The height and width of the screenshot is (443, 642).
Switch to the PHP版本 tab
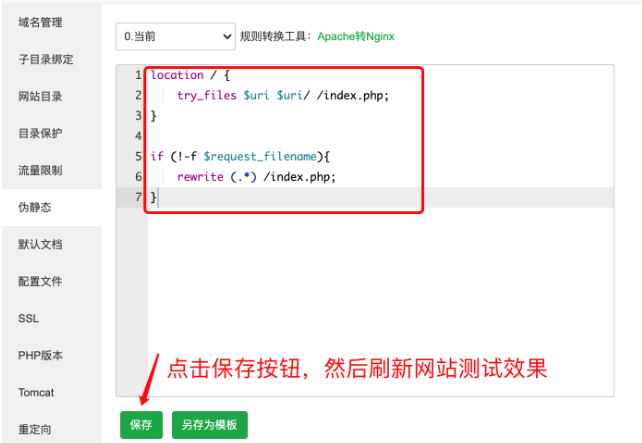[x=40, y=355]
